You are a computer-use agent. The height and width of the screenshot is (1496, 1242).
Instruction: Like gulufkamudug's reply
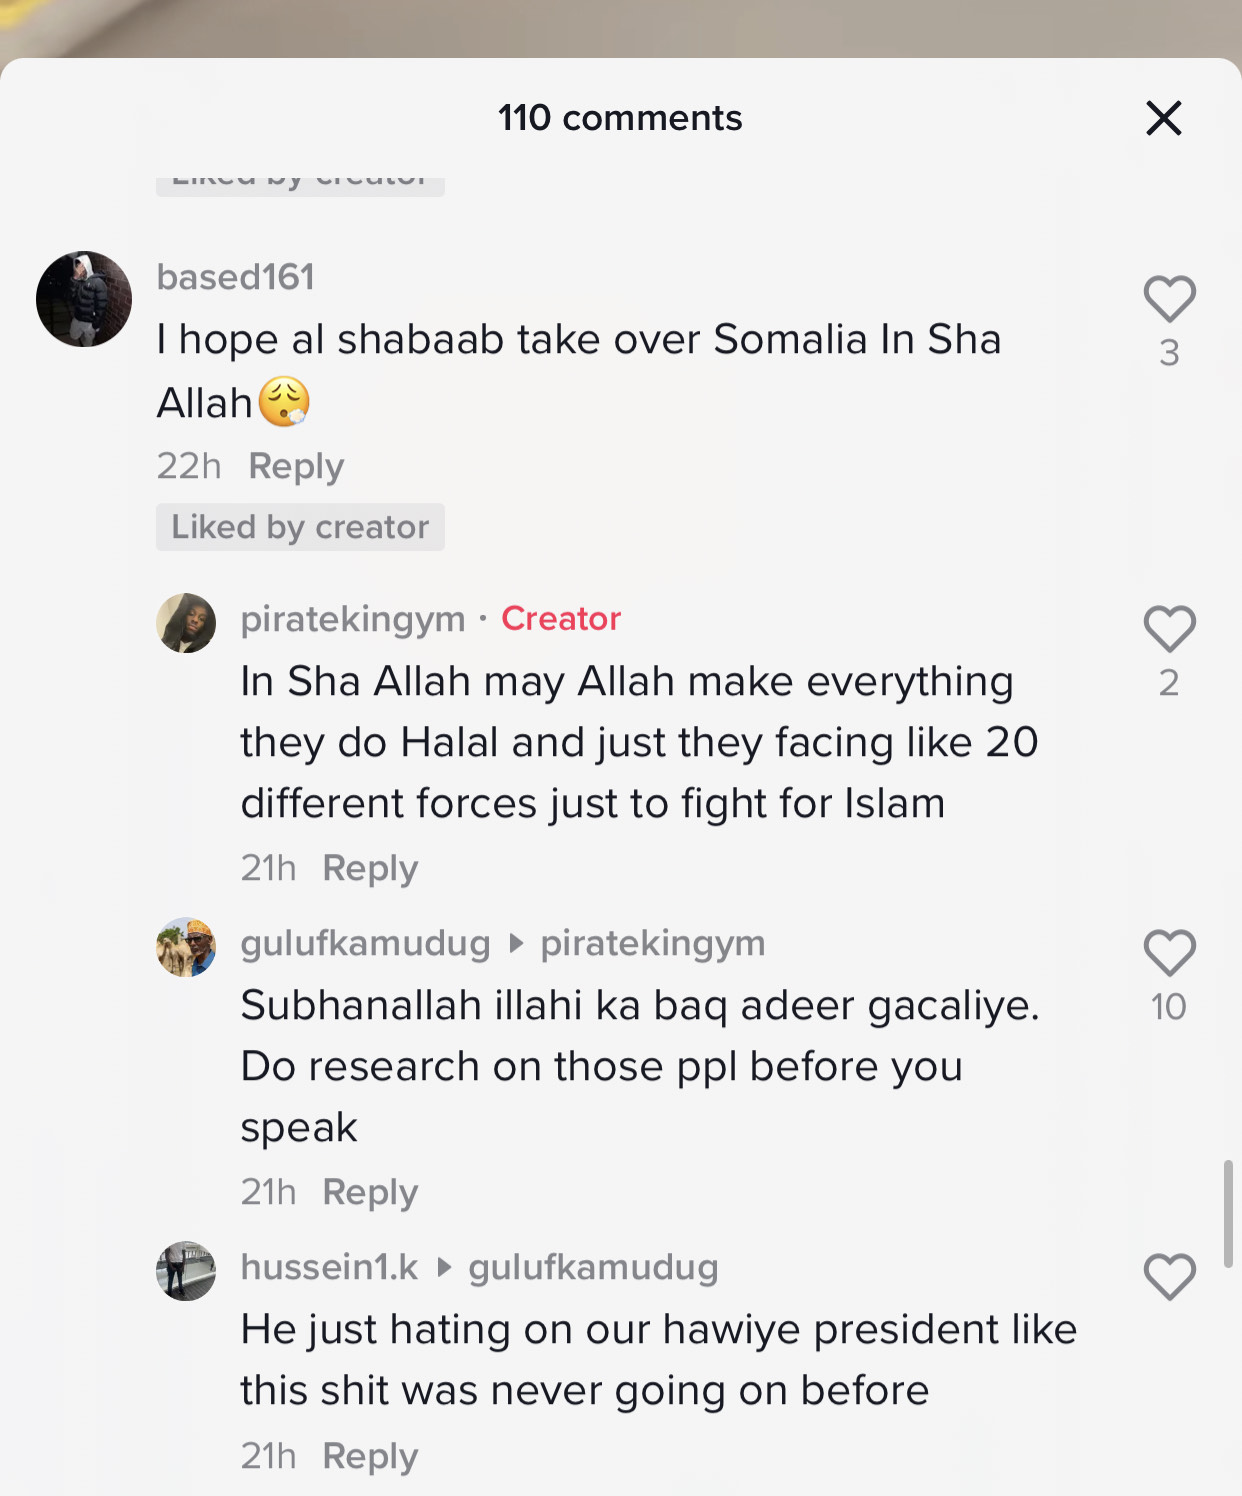(x=1169, y=953)
